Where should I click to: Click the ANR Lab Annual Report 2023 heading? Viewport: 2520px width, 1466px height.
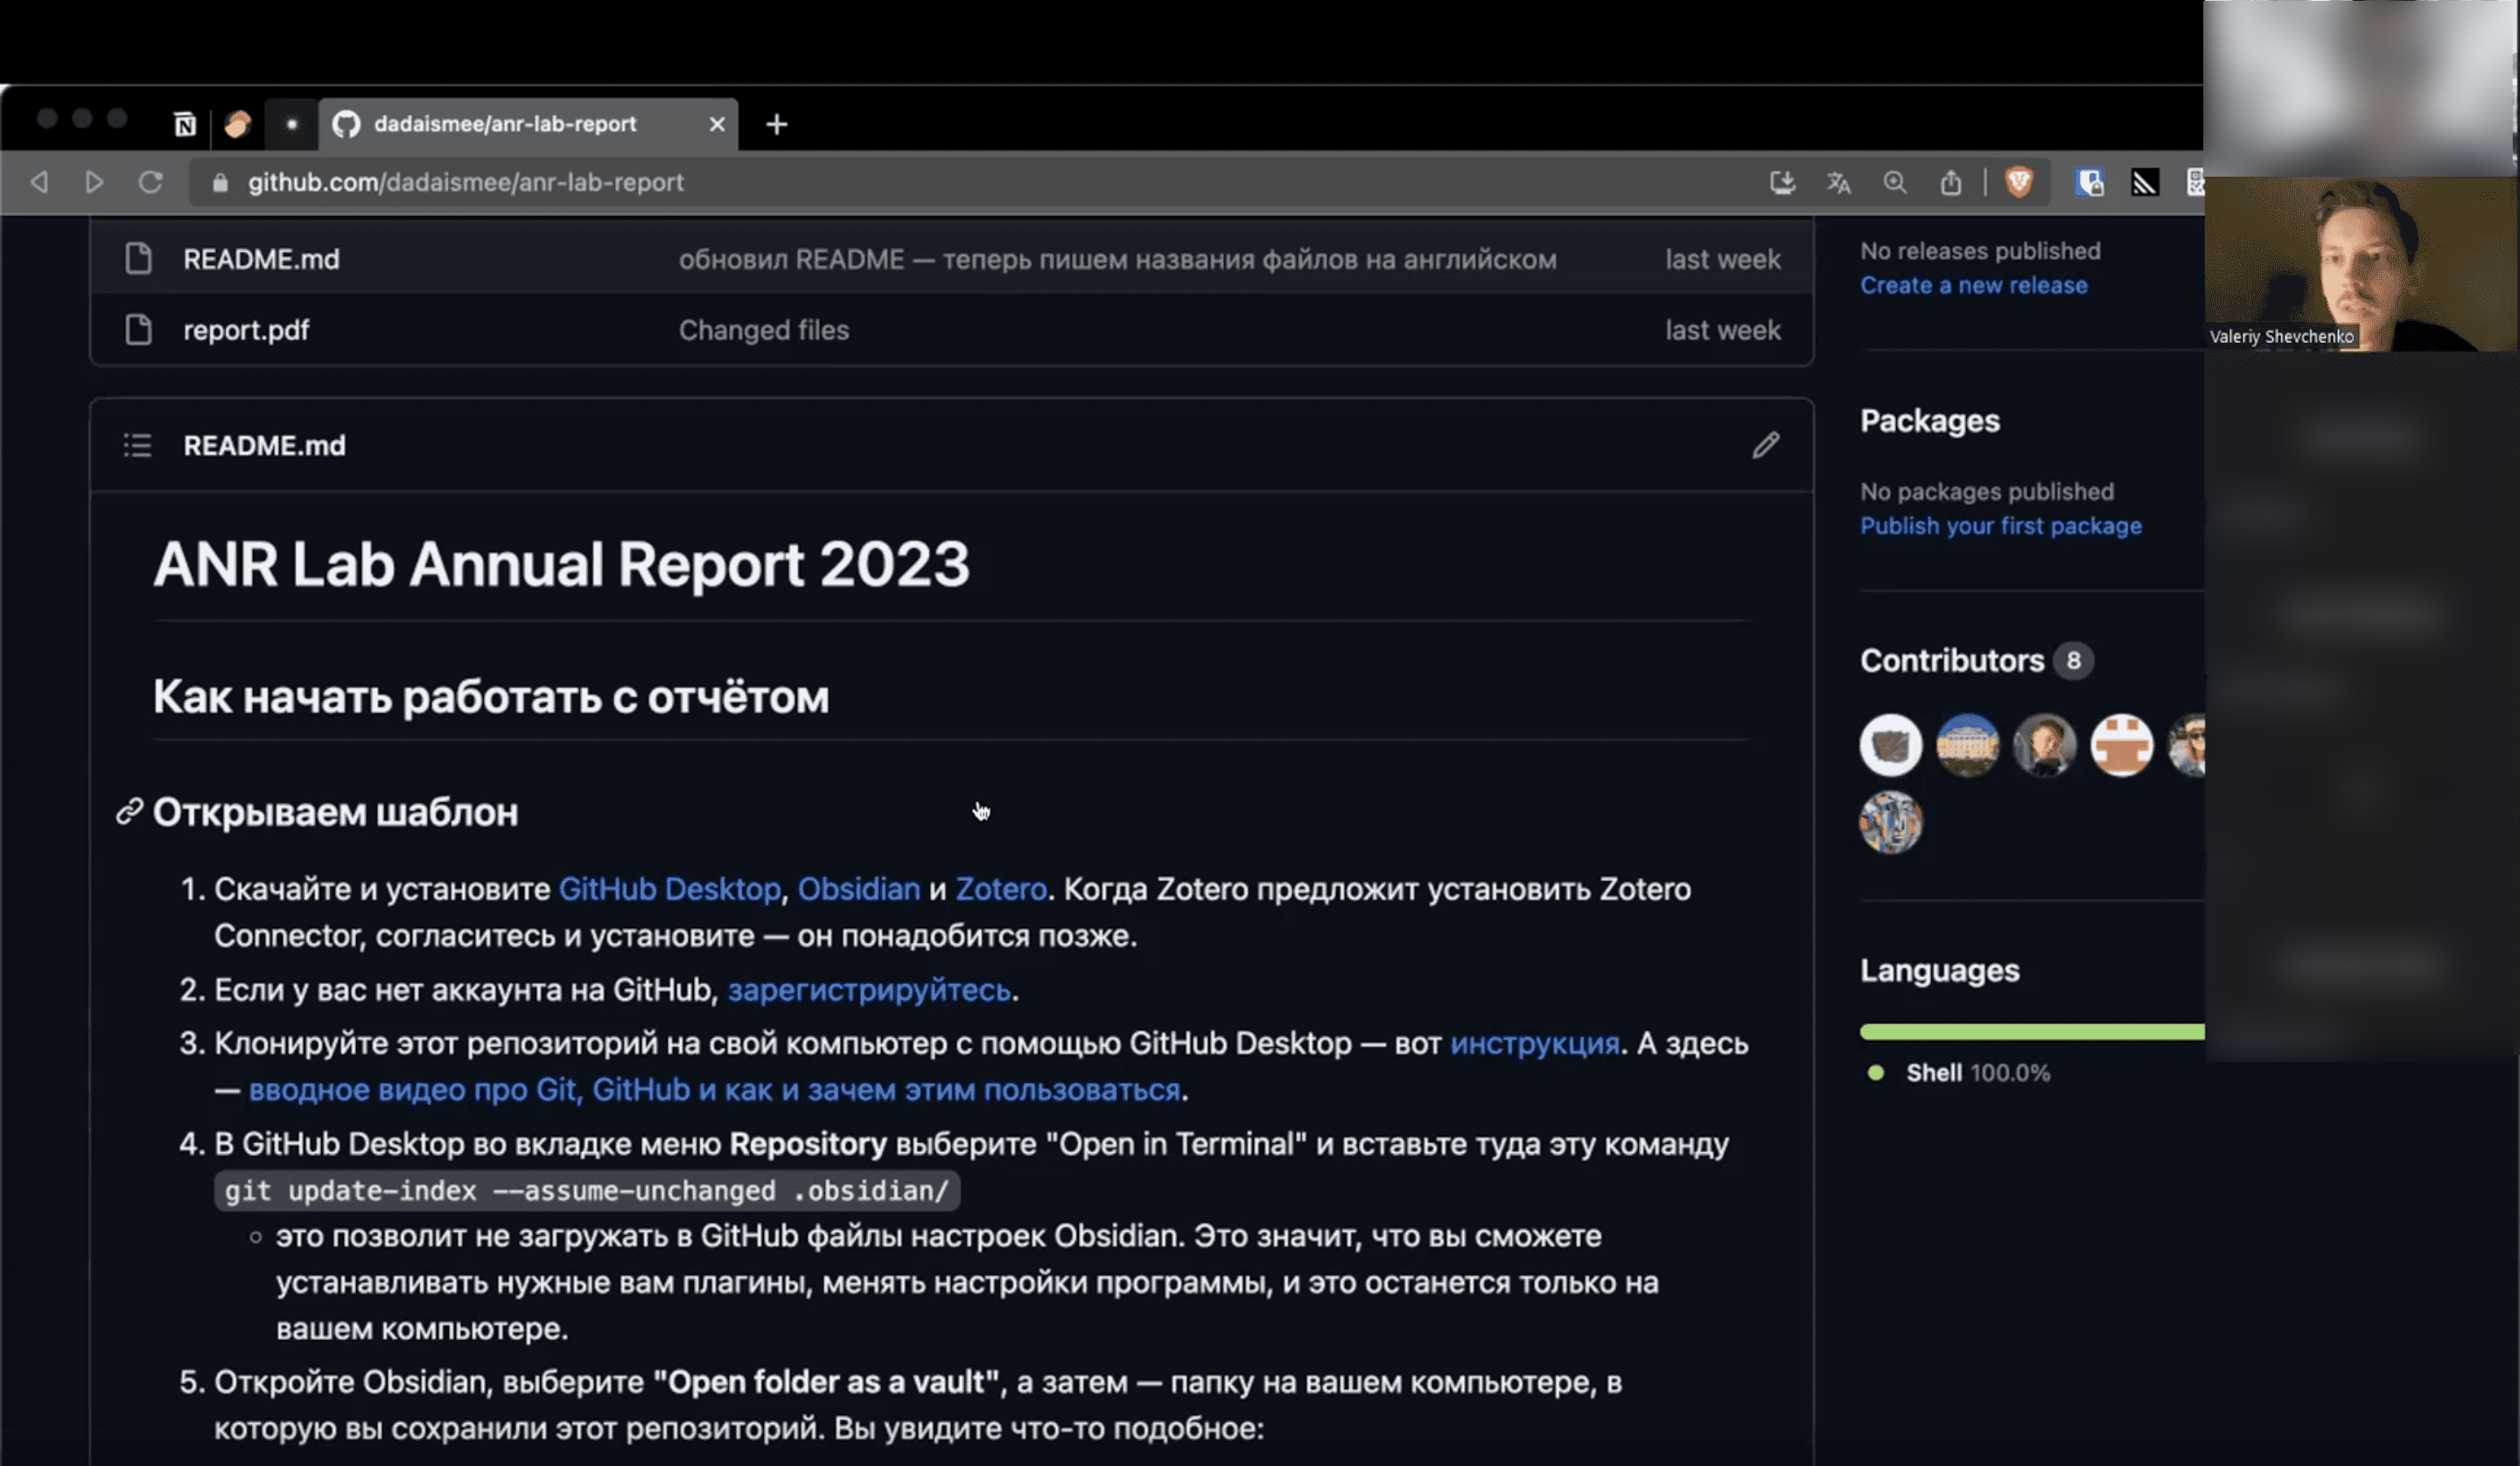click(x=561, y=564)
